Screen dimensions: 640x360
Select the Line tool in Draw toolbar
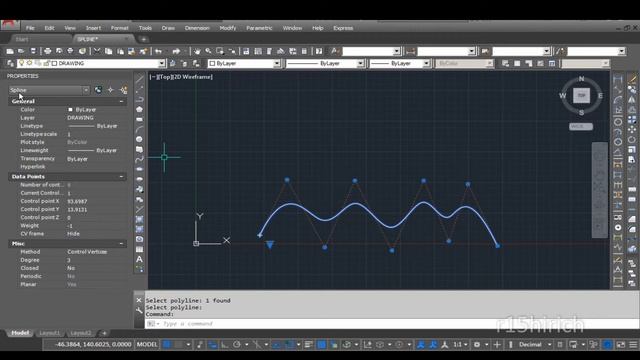click(x=139, y=79)
